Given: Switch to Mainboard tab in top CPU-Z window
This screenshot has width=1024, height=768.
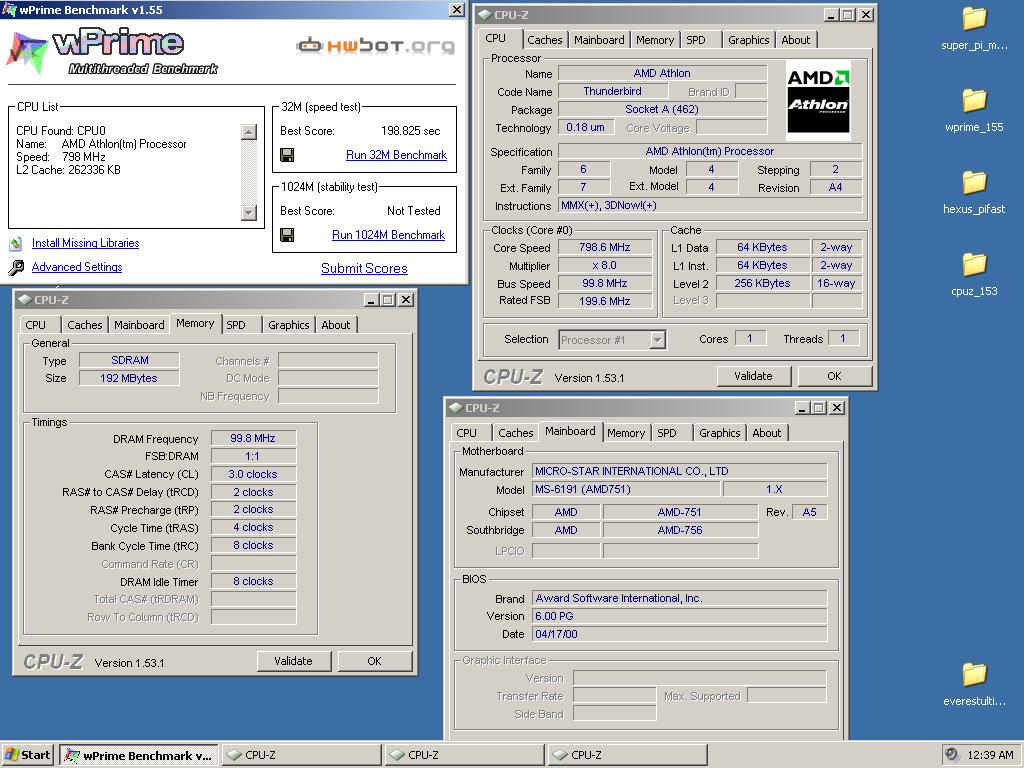Looking at the screenshot, I should click(x=599, y=40).
